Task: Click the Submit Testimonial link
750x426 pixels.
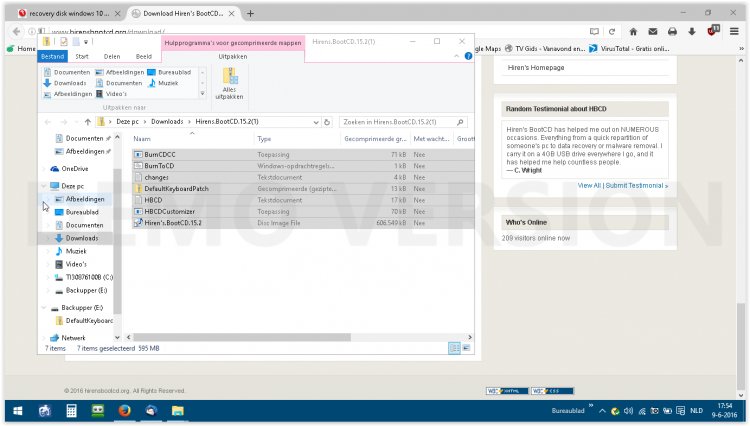Action: [637, 185]
